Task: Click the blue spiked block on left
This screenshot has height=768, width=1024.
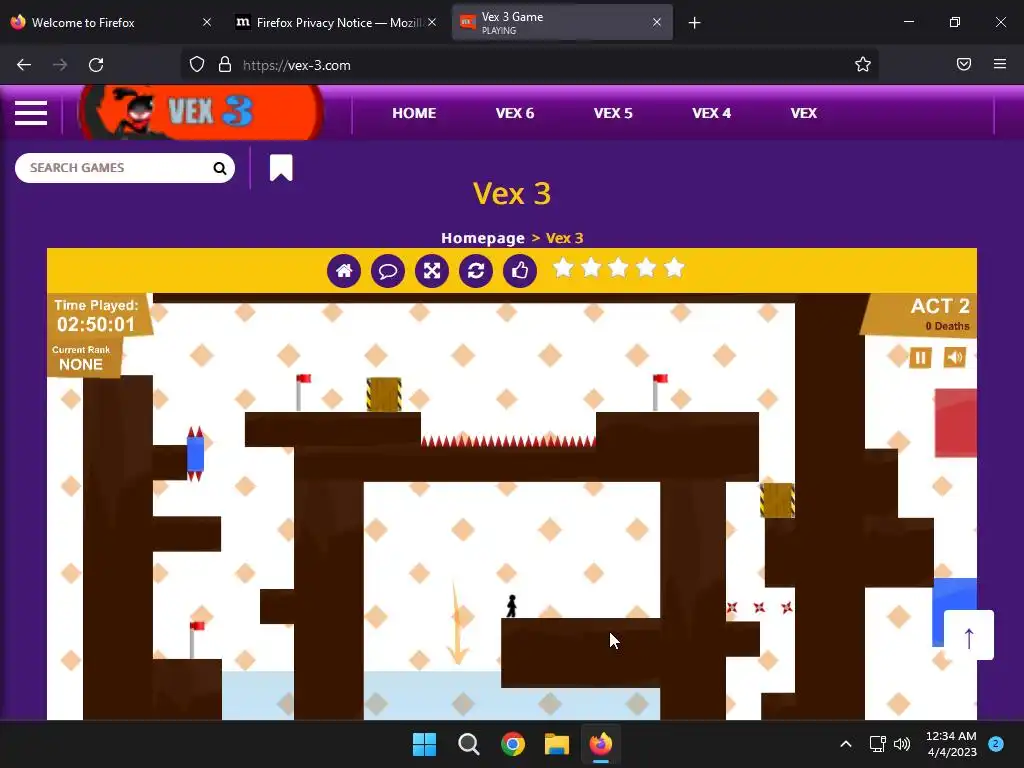Action: pyautogui.click(x=195, y=454)
